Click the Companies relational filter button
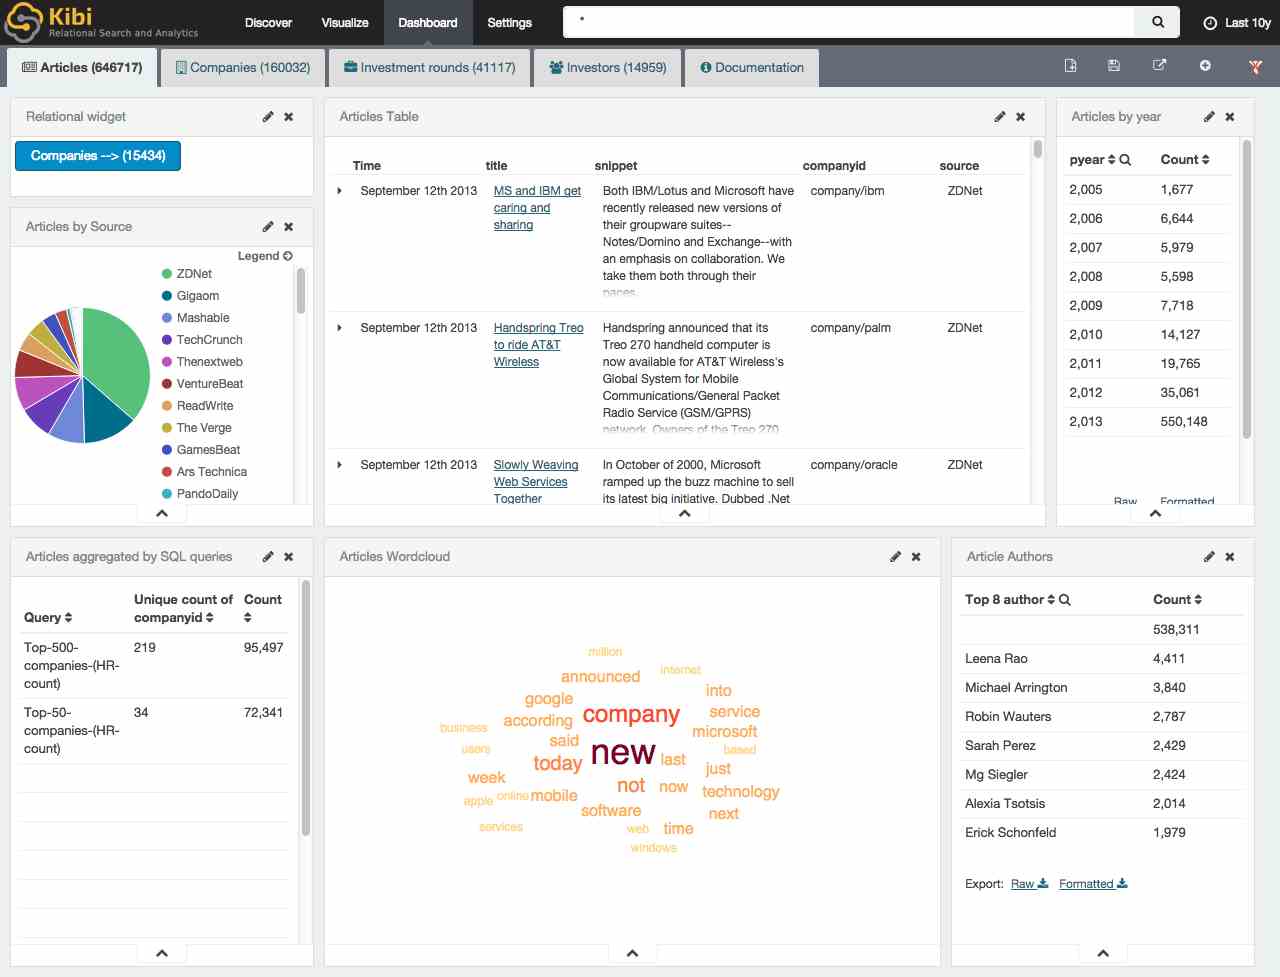1280x977 pixels. (x=98, y=156)
